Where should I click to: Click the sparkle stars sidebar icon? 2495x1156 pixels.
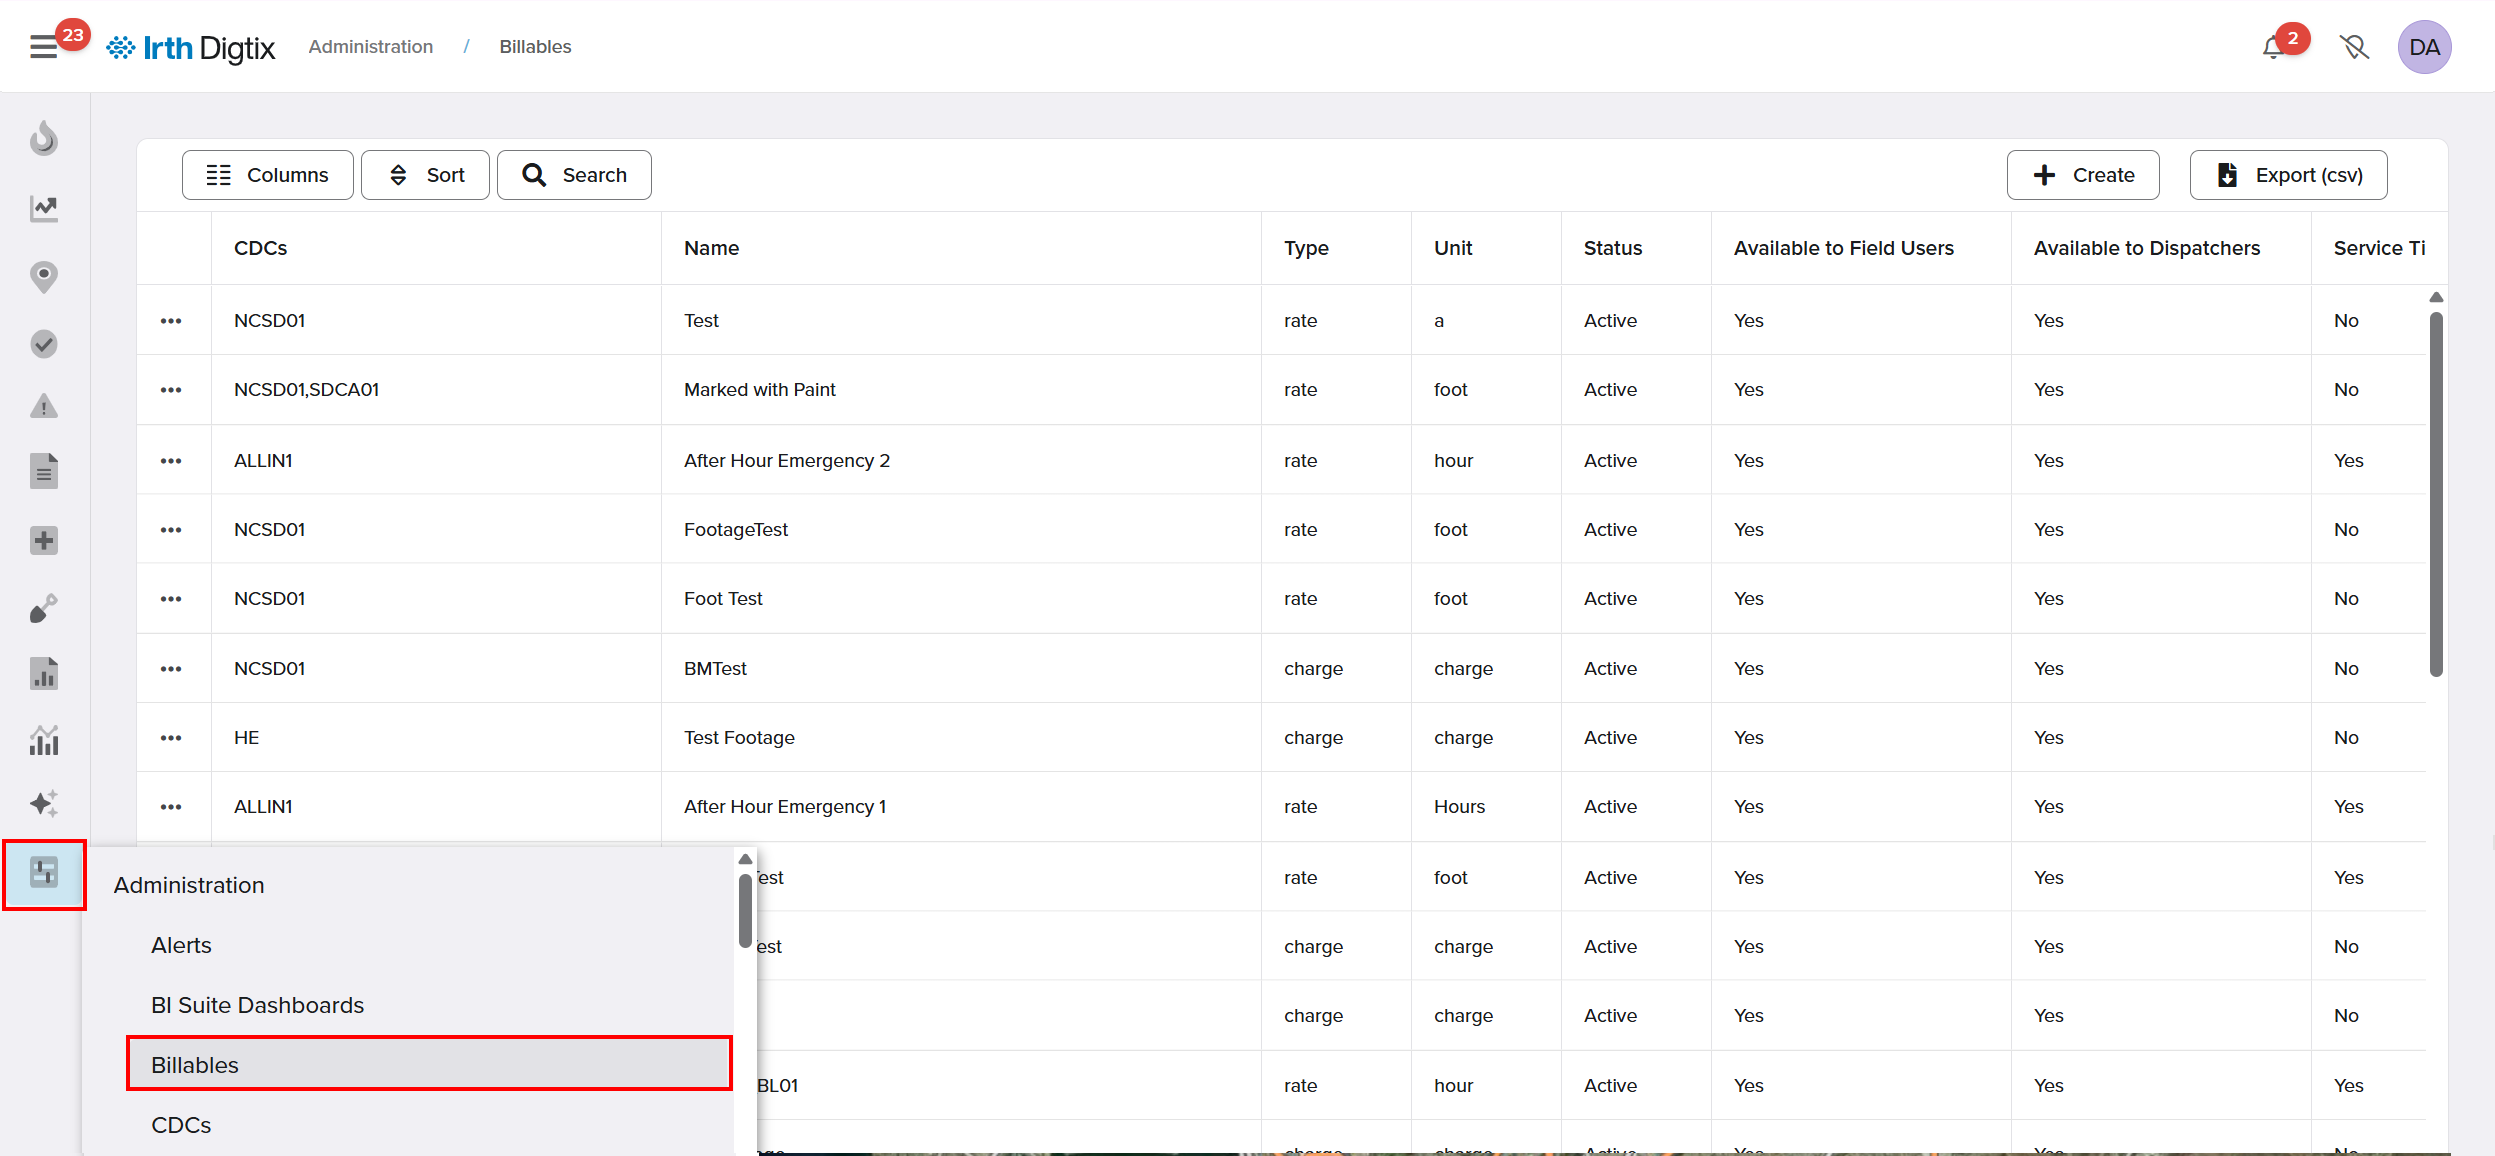[x=44, y=804]
